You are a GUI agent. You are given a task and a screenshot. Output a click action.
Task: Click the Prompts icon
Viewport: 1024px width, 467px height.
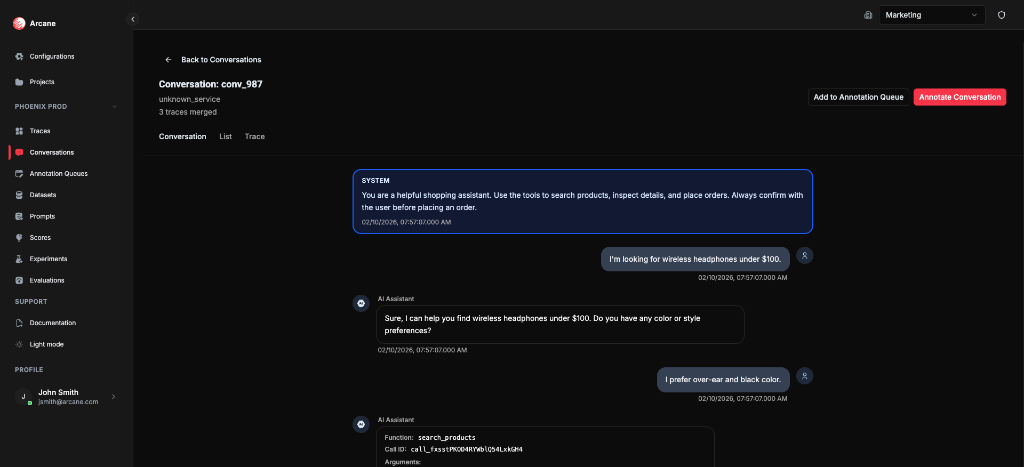pos(19,216)
